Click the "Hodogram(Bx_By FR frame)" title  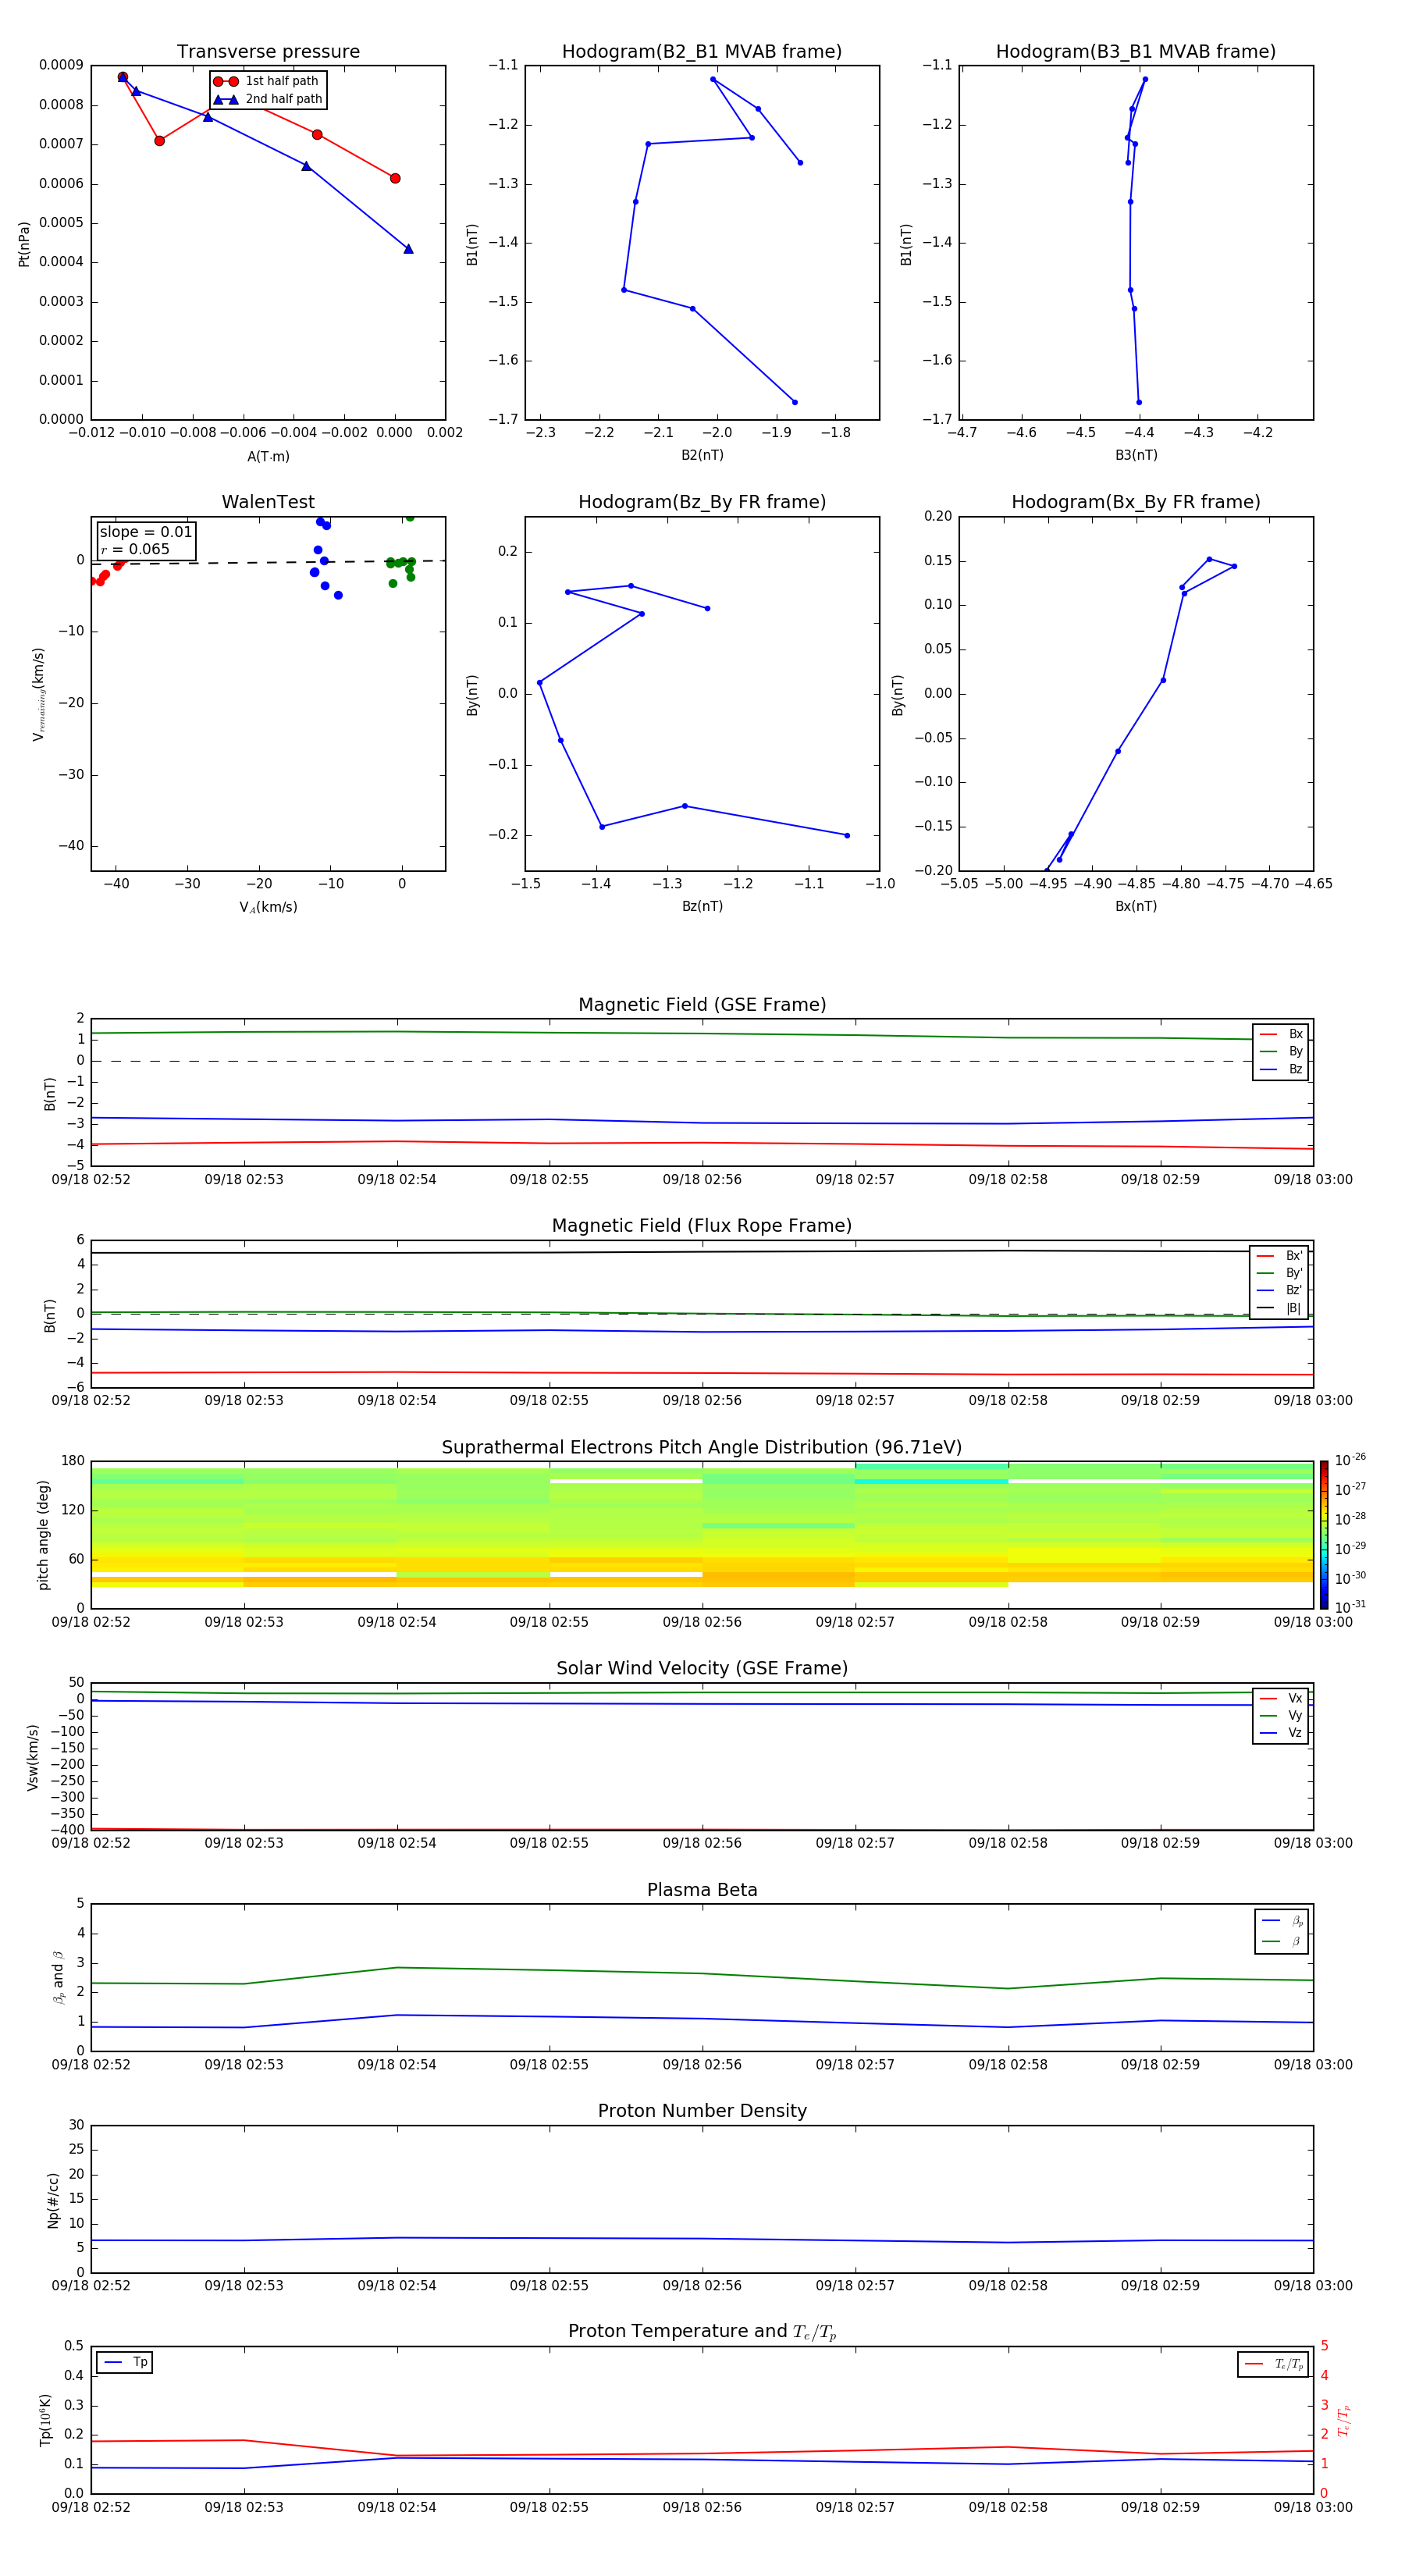tap(1136, 502)
